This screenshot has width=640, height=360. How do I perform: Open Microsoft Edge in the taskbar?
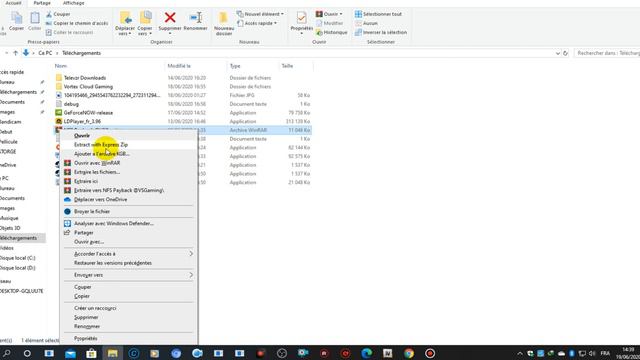click(x=367, y=353)
